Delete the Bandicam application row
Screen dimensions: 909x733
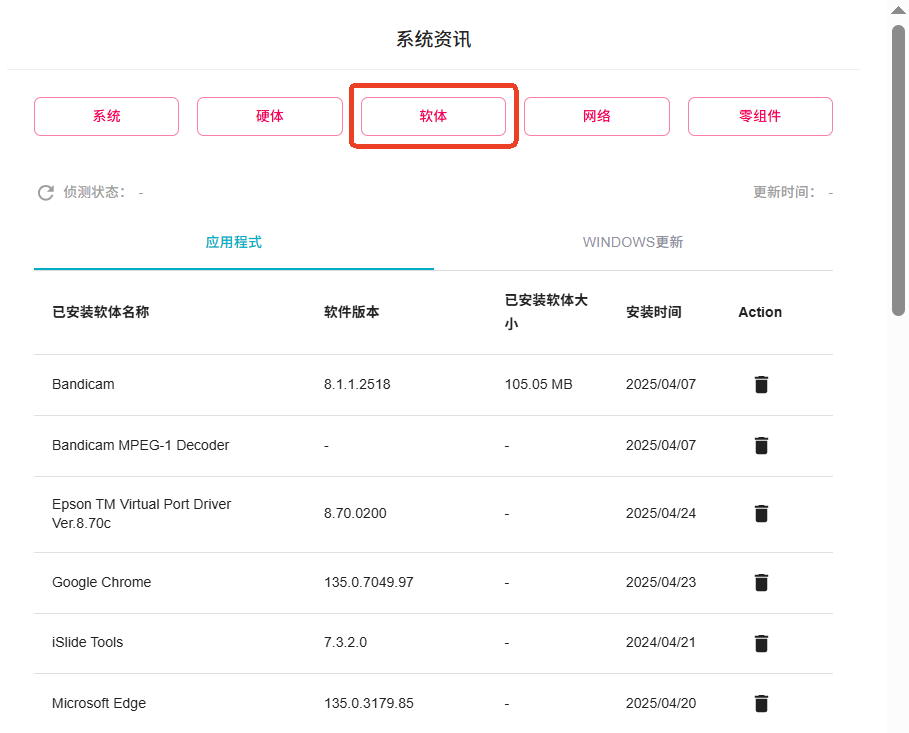tap(761, 384)
